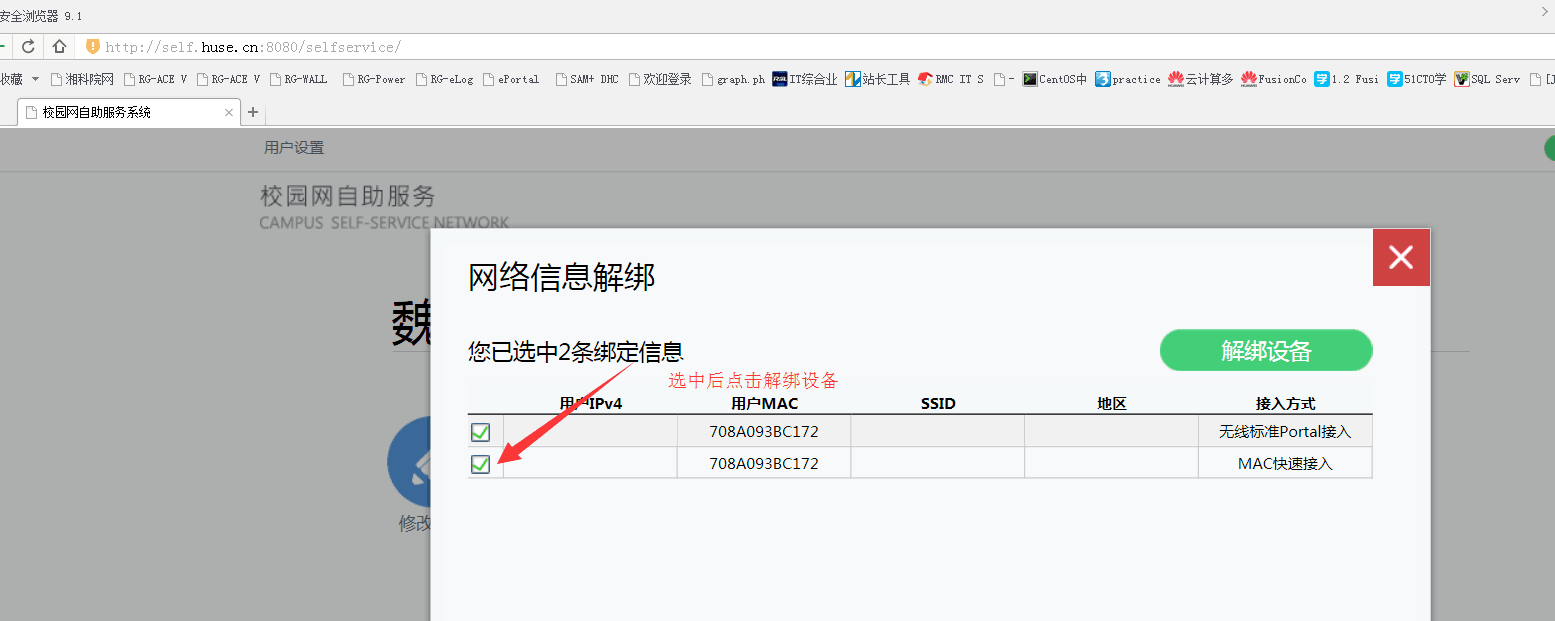
Task: Close the 校园网自助服务系统 browser tab
Action: click(x=229, y=113)
